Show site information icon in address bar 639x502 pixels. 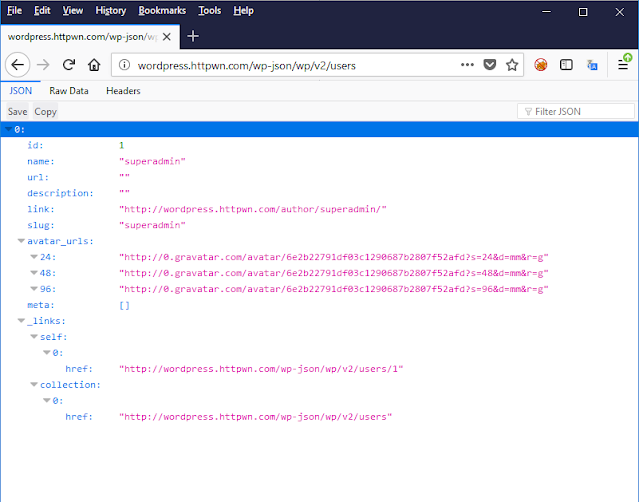point(124,65)
